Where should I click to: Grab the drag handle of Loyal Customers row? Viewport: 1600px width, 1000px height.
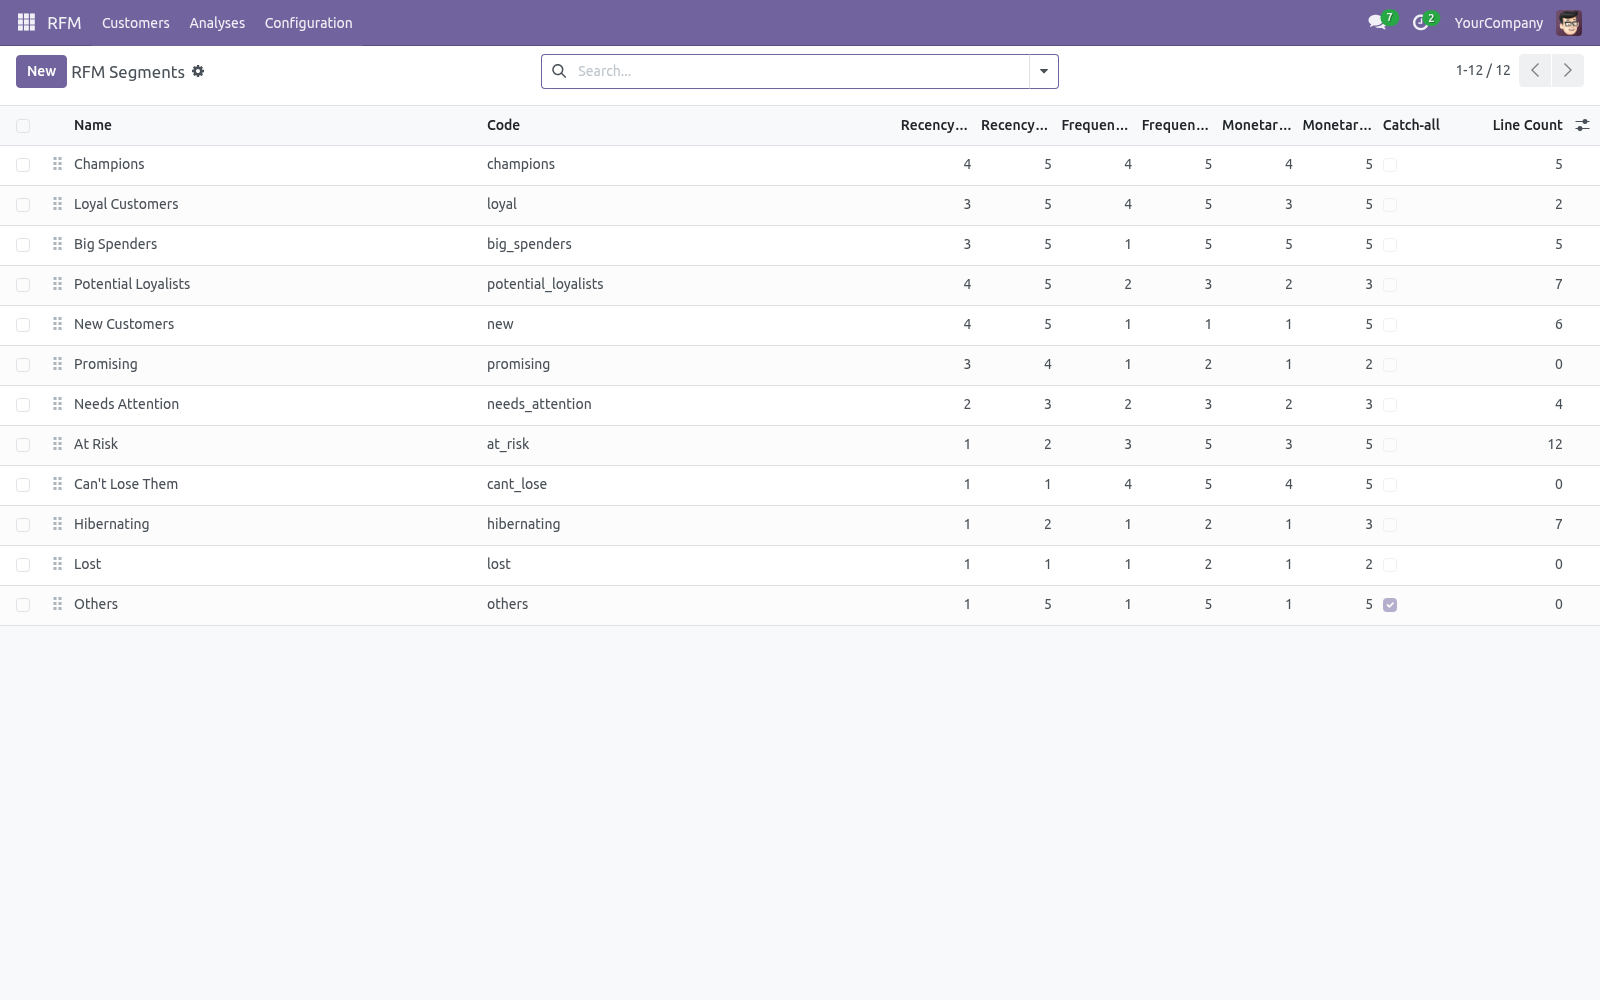click(x=57, y=204)
